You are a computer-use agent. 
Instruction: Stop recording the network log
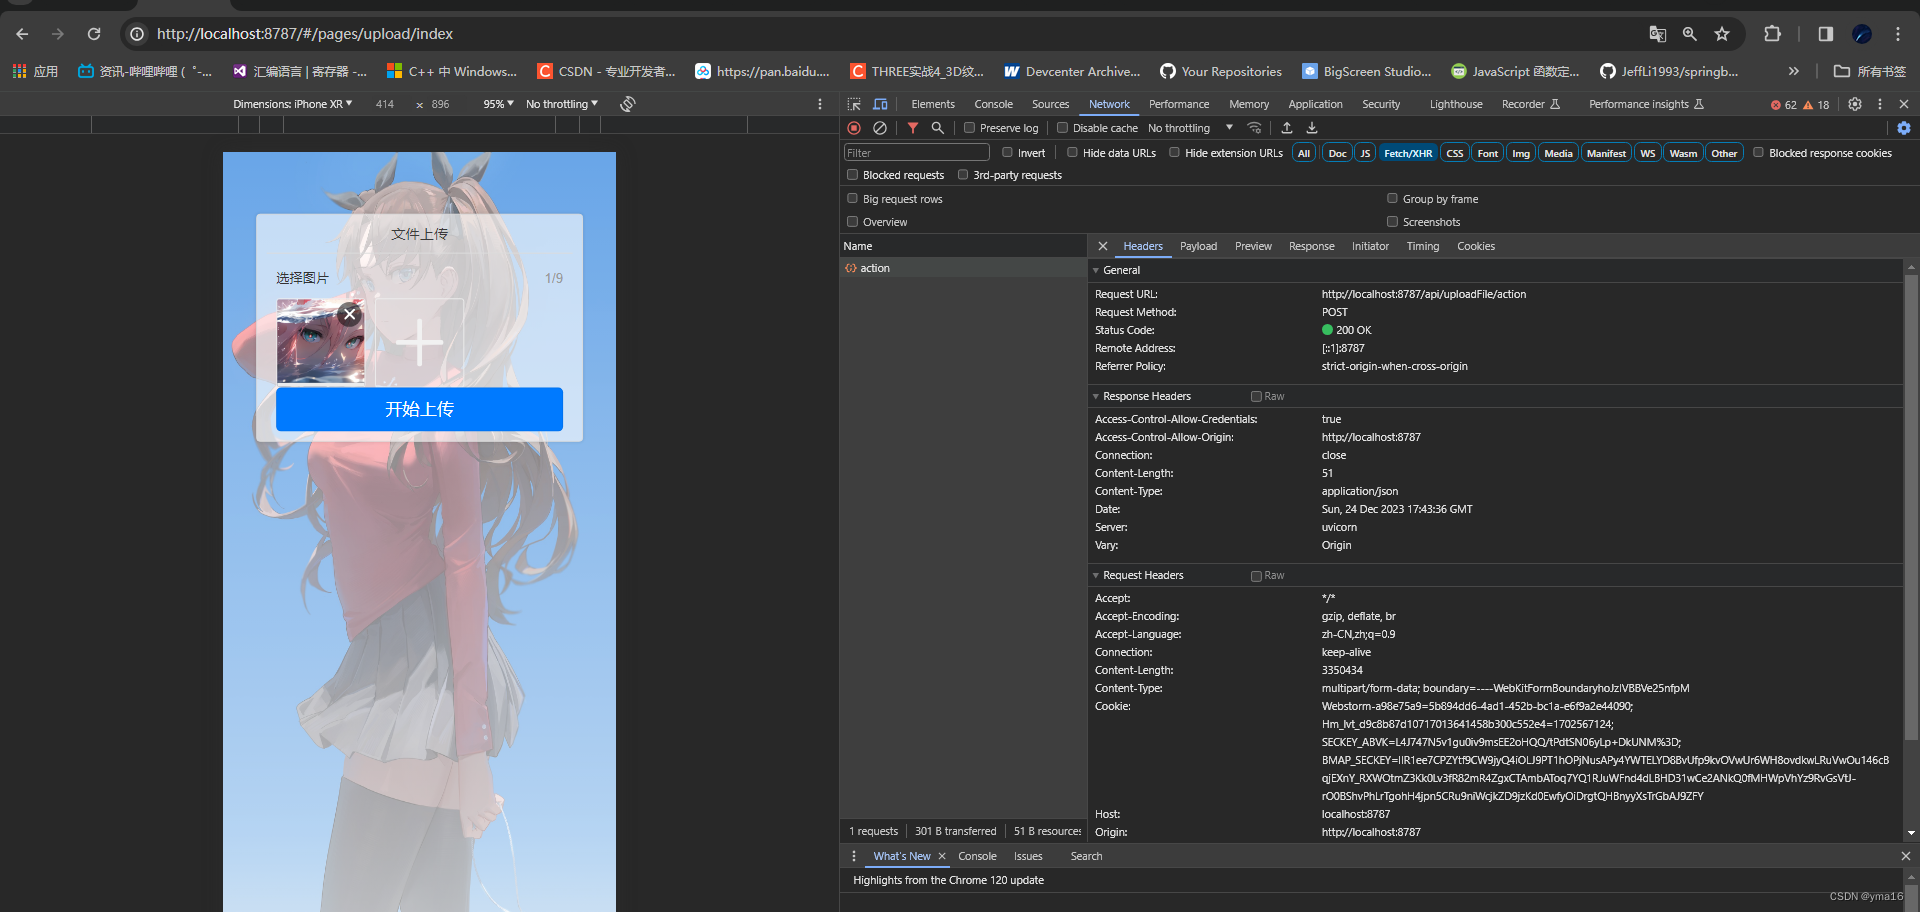(854, 128)
